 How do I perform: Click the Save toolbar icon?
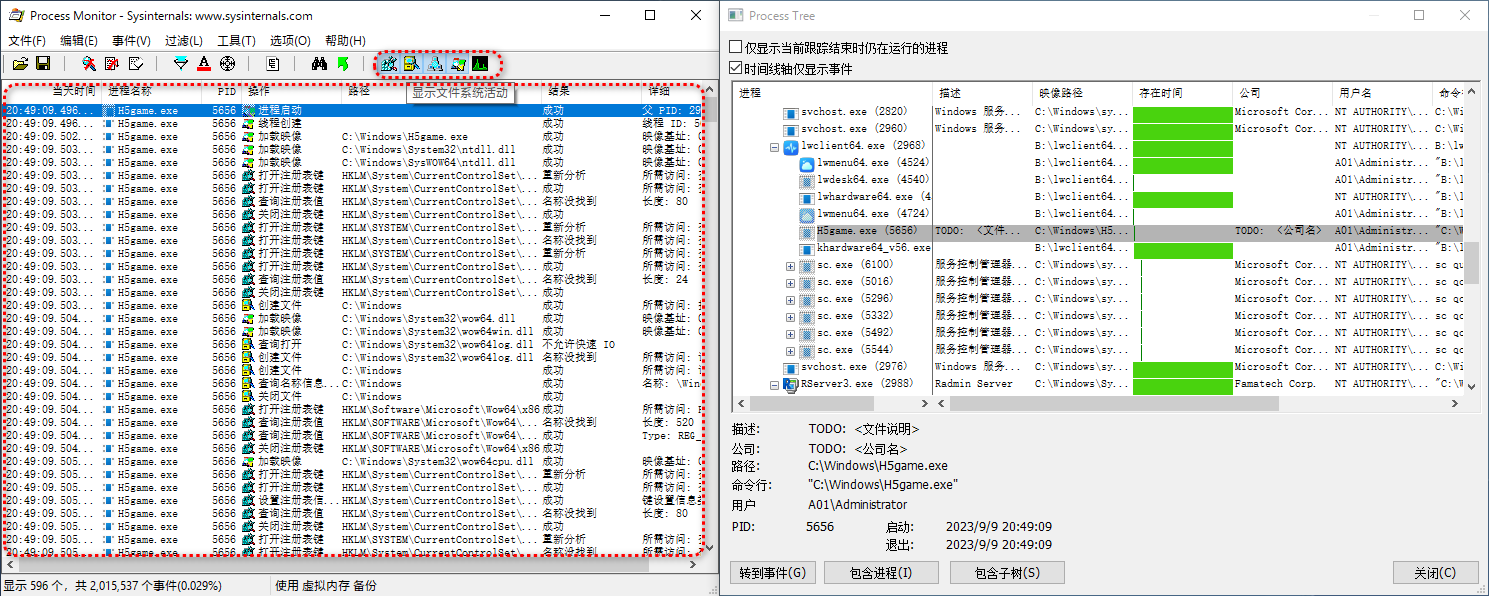(43, 64)
